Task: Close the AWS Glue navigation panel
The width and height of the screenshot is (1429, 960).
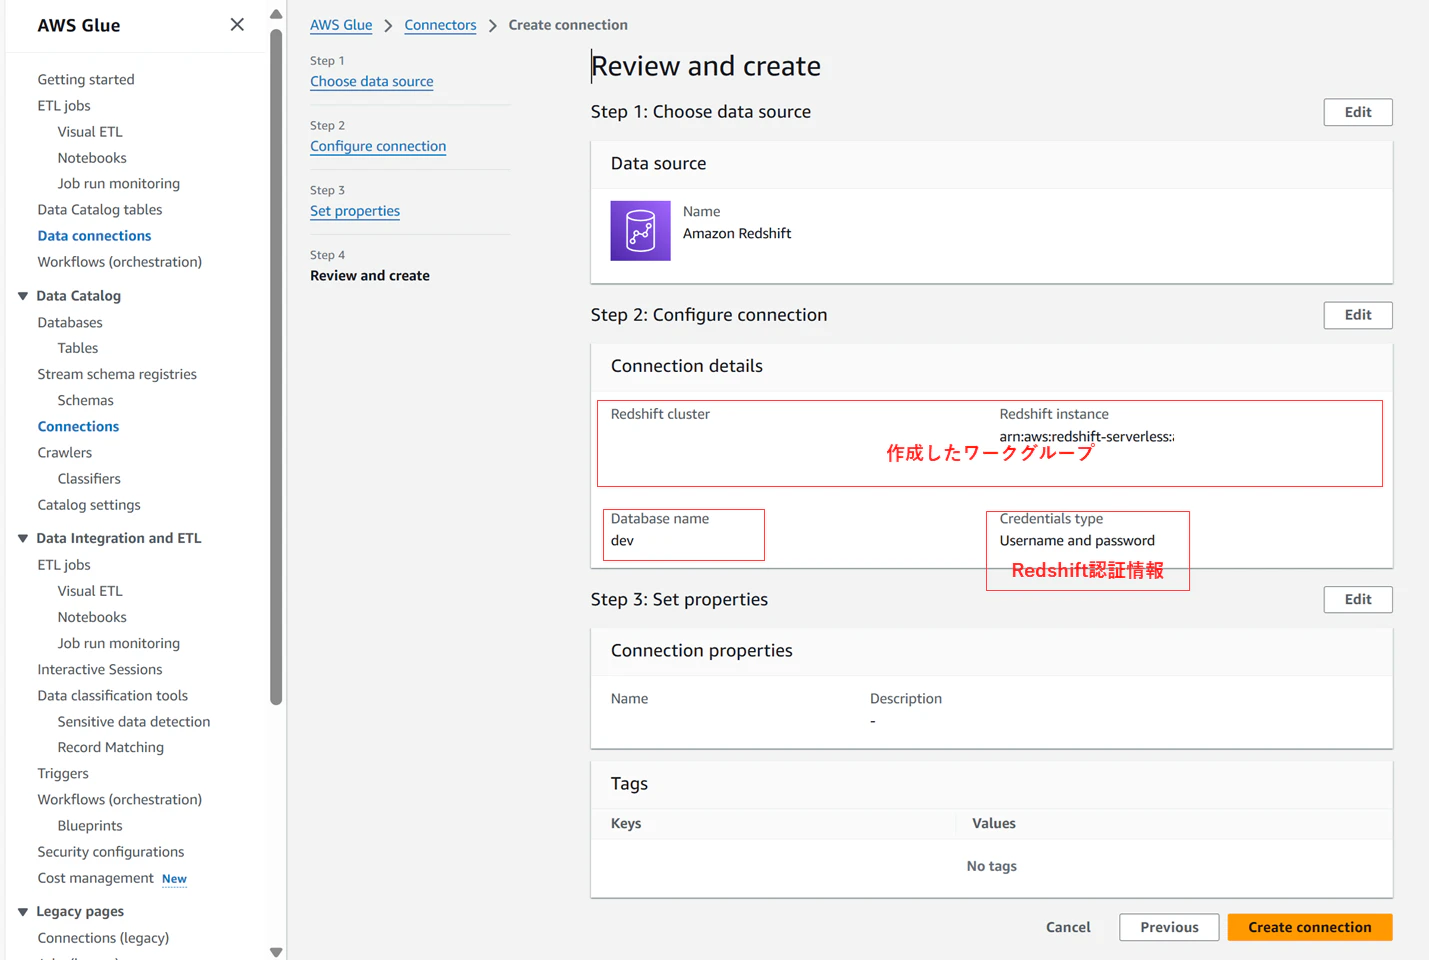Action: [237, 24]
